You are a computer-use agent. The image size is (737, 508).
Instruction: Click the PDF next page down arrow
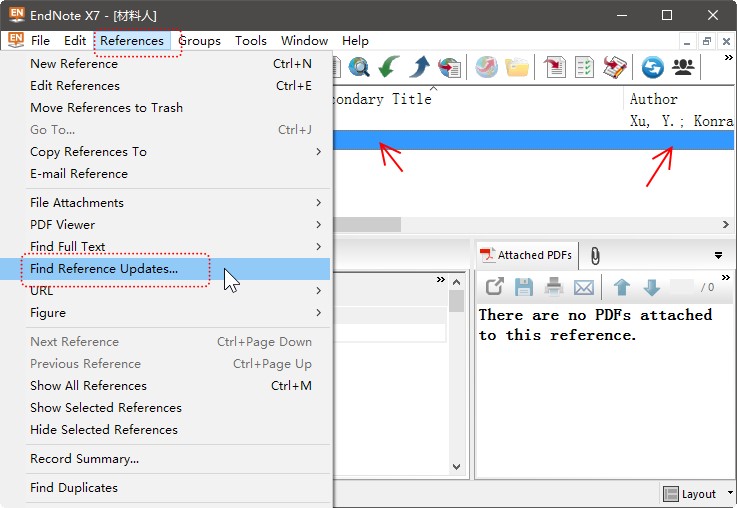(x=652, y=287)
